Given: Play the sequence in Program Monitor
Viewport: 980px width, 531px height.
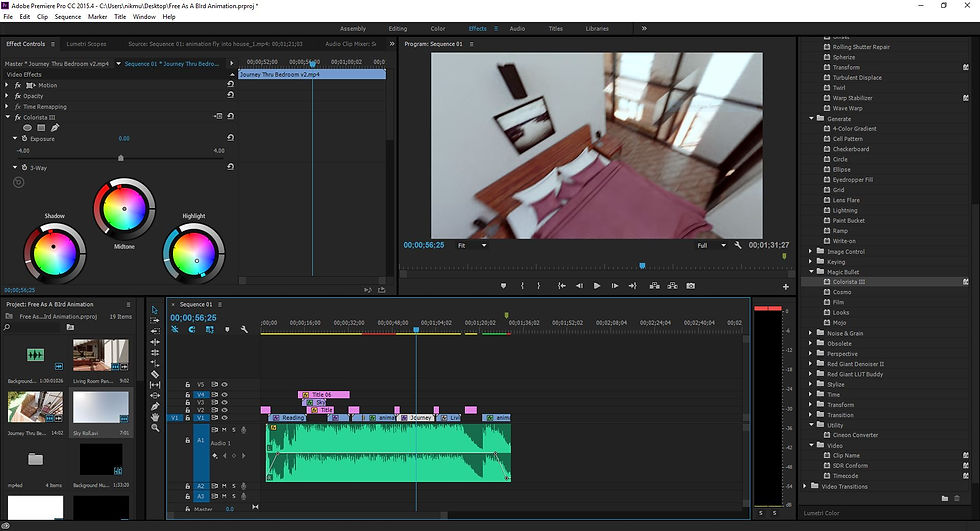Looking at the screenshot, I should [x=597, y=285].
